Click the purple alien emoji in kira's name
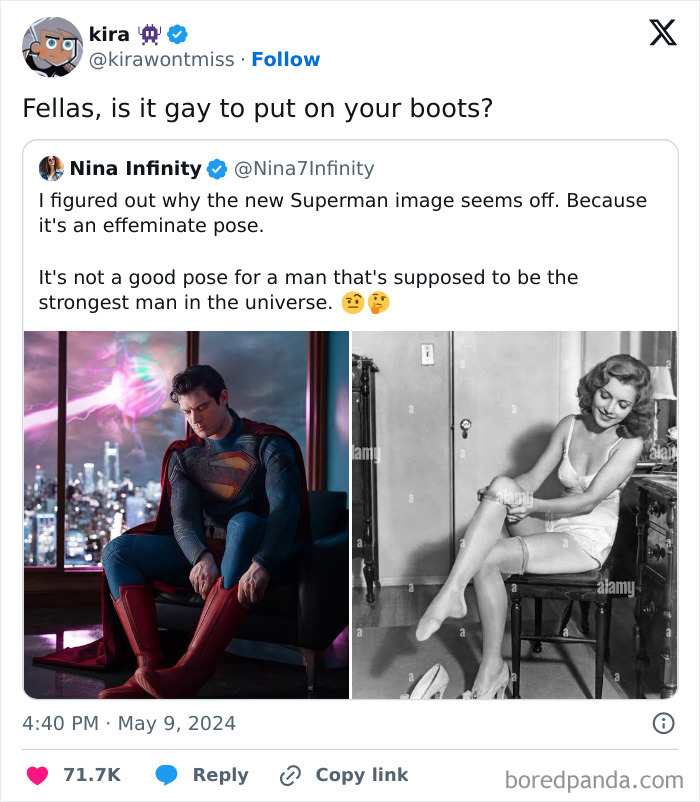Image resolution: width=700 pixels, height=802 pixels. pyautogui.click(x=148, y=33)
